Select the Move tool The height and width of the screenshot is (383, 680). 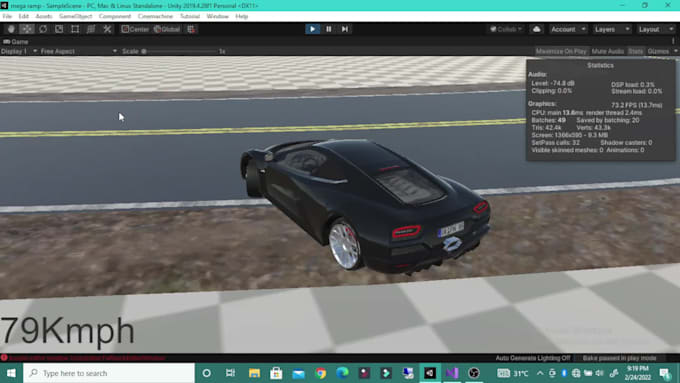tap(27, 29)
